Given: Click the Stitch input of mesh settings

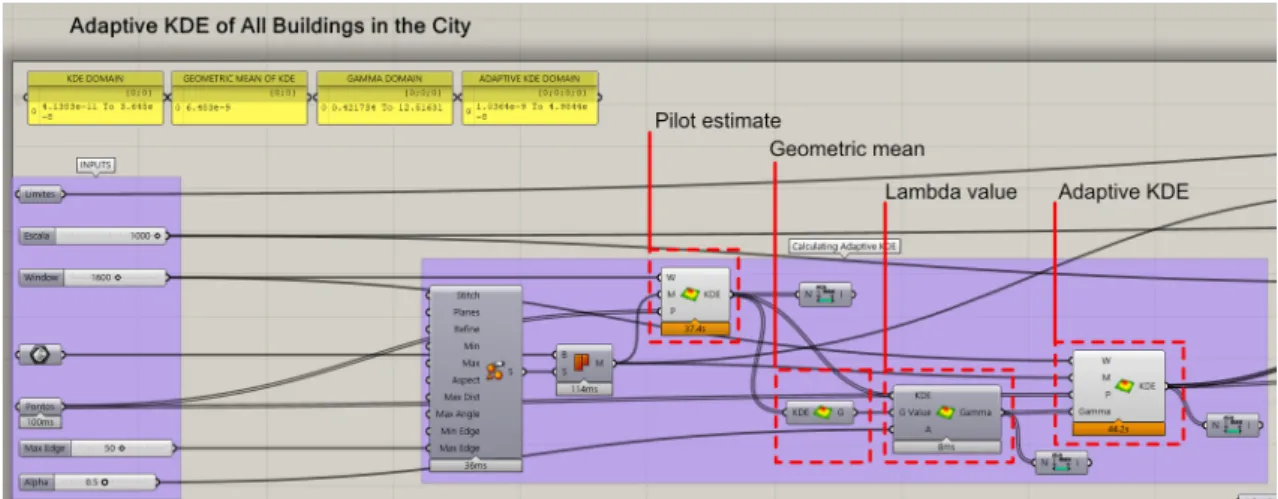Looking at the screenshot, I should [x=467, y=295].
